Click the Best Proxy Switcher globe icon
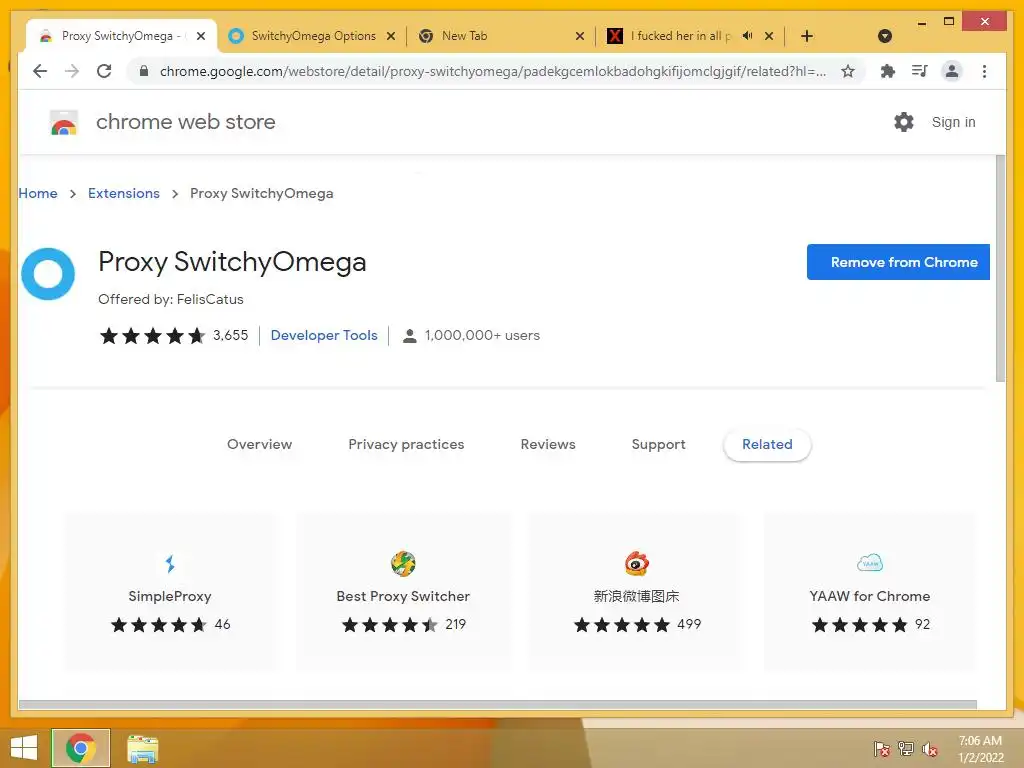Screen dimensions: 1024x768 click(403, 564)
